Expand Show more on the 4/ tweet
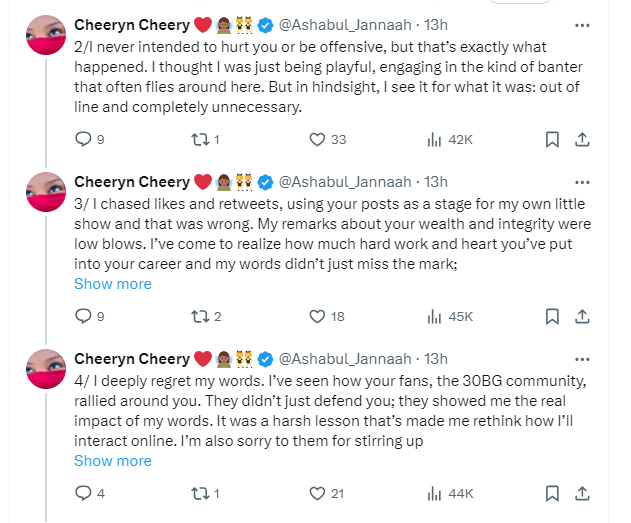 tap(113, 461)
